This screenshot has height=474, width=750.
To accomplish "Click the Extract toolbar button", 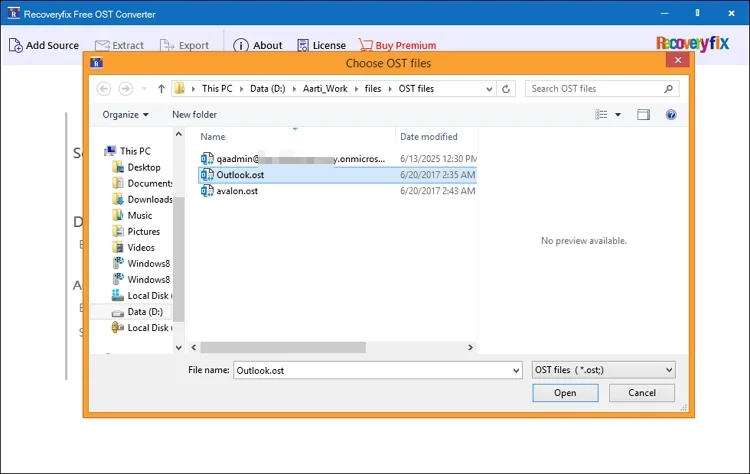I will pos(119,45).
